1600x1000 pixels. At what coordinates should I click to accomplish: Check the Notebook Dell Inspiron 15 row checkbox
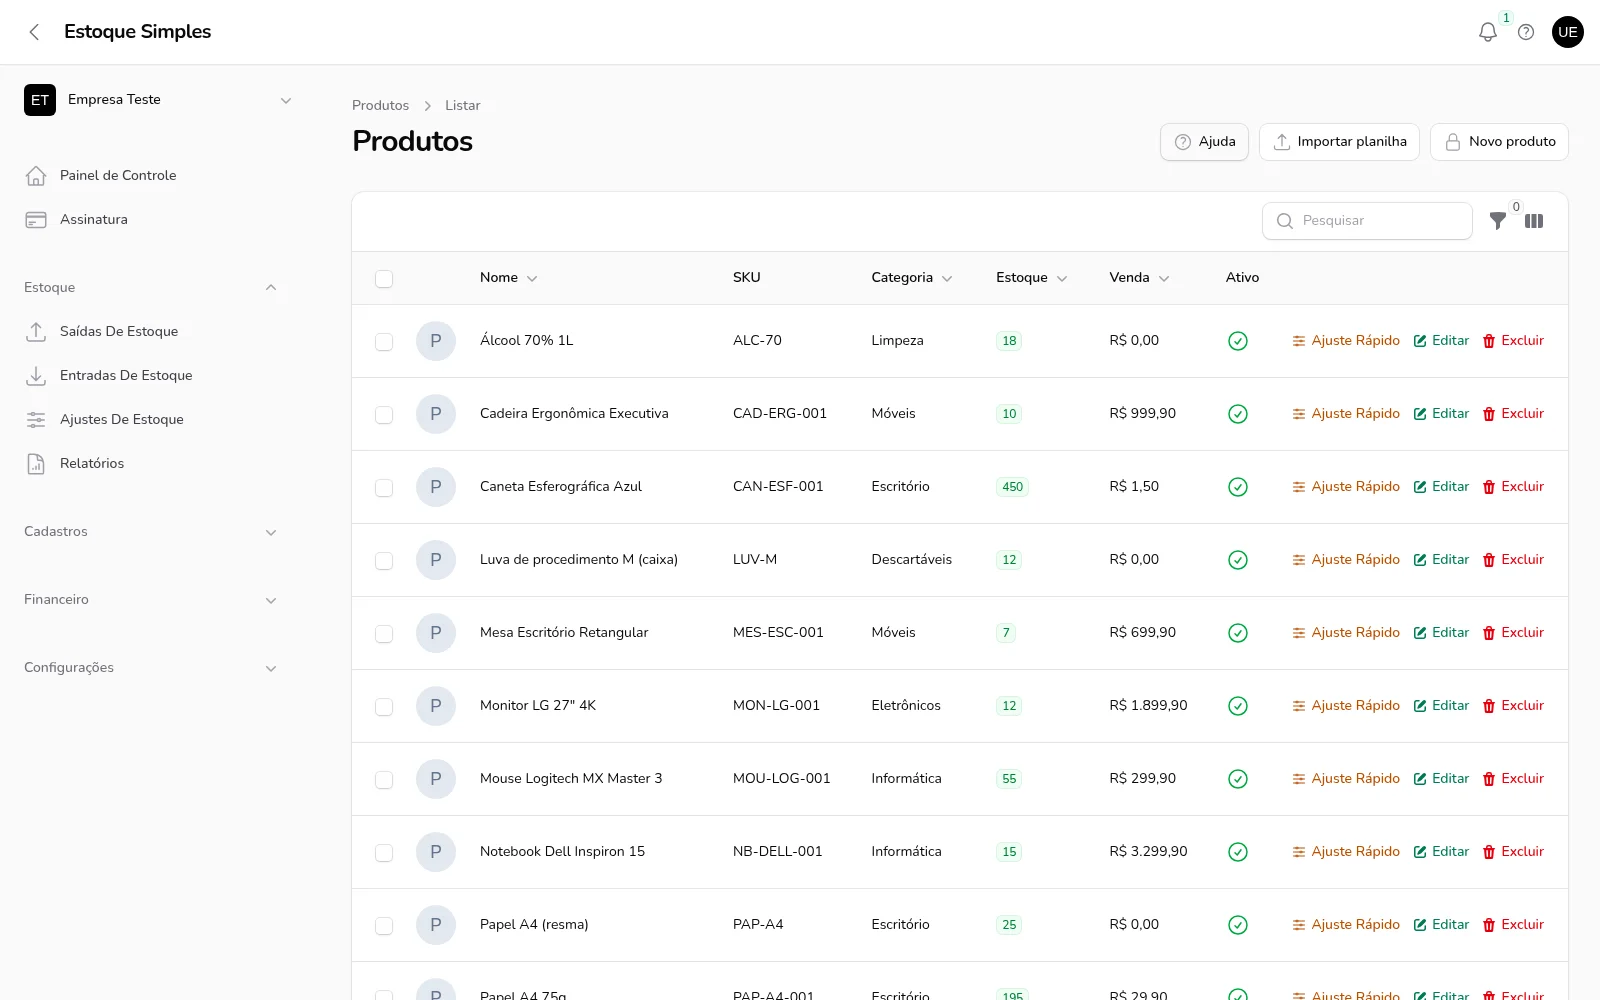(x=384, y=853)
